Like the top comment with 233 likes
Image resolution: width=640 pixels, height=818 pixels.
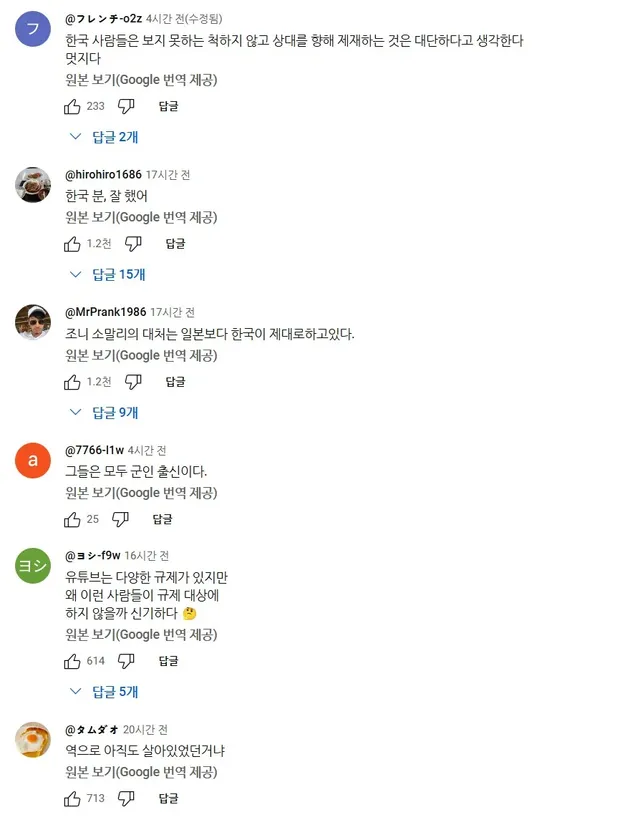(72, 106)
